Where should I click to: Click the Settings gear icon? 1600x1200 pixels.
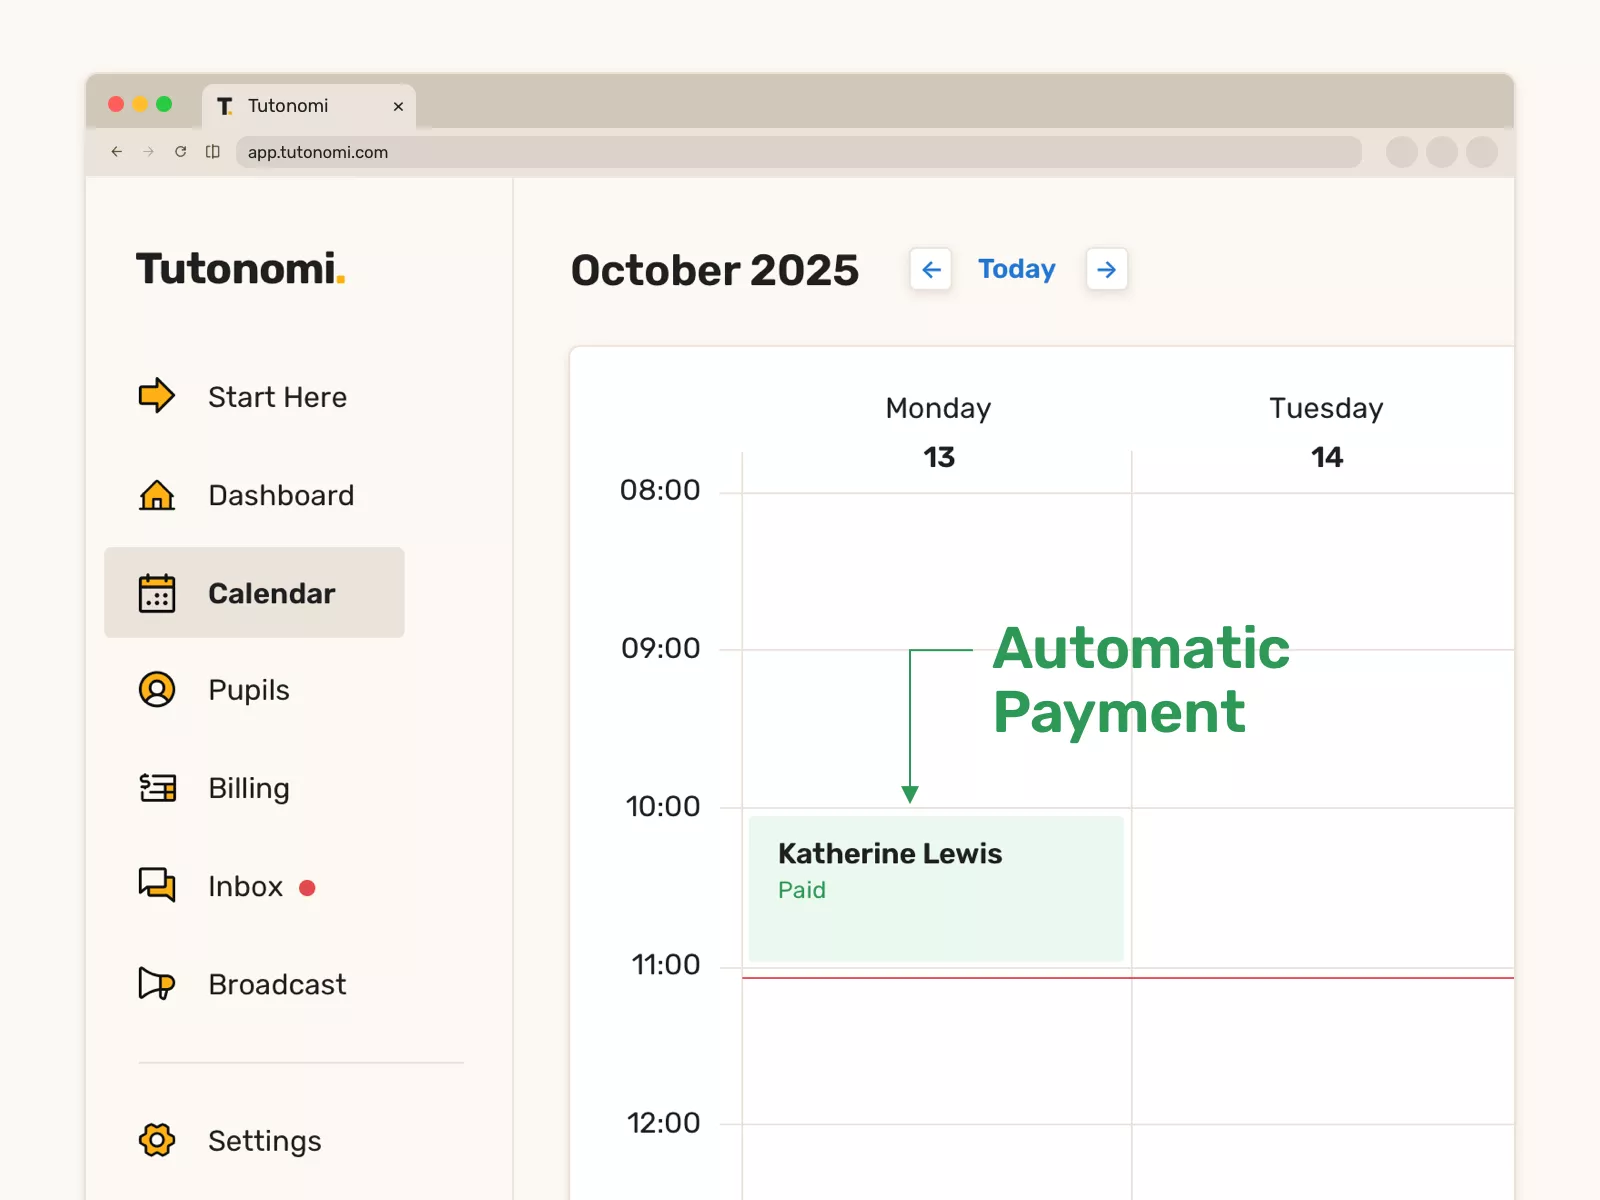(156, 1140)
